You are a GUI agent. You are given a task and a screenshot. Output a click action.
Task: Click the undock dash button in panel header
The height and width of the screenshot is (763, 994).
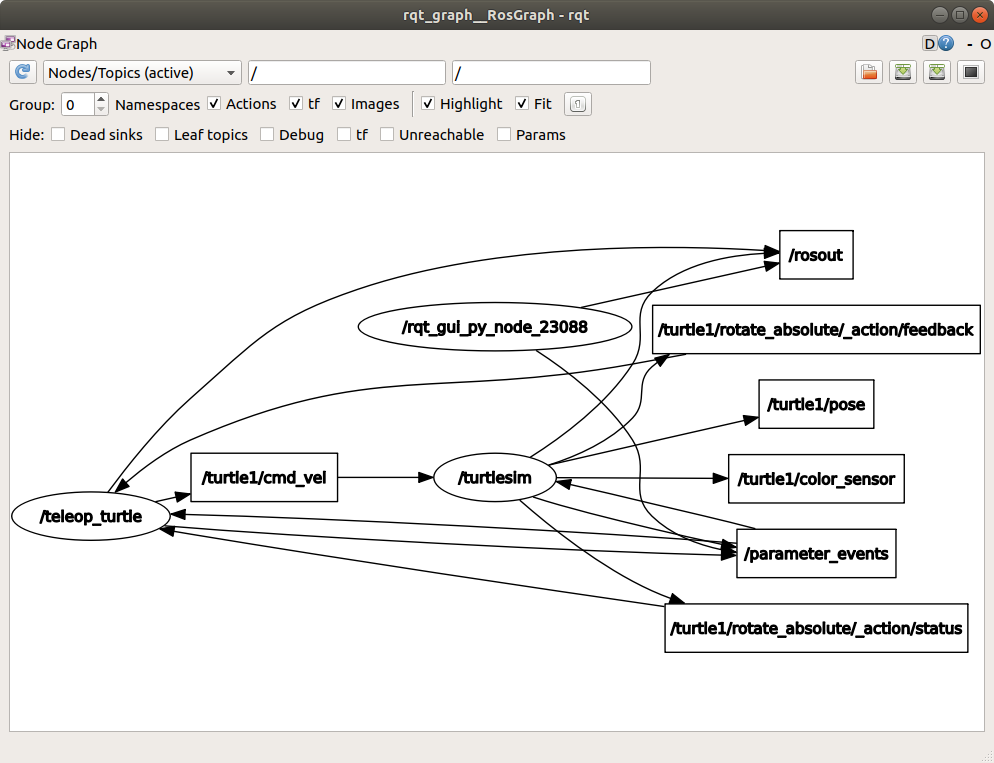point(969,44)
